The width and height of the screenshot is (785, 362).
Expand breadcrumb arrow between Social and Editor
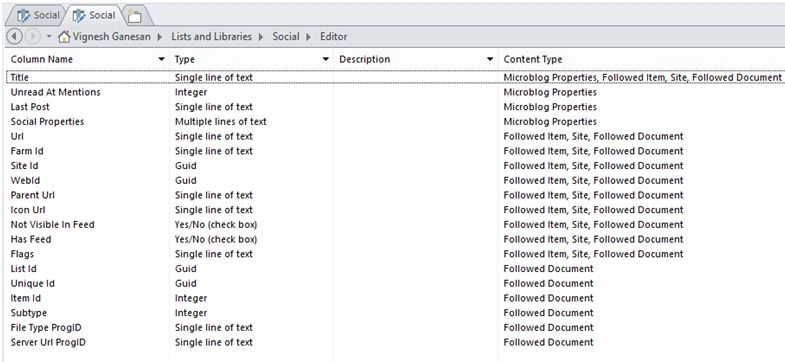point(308,37)
